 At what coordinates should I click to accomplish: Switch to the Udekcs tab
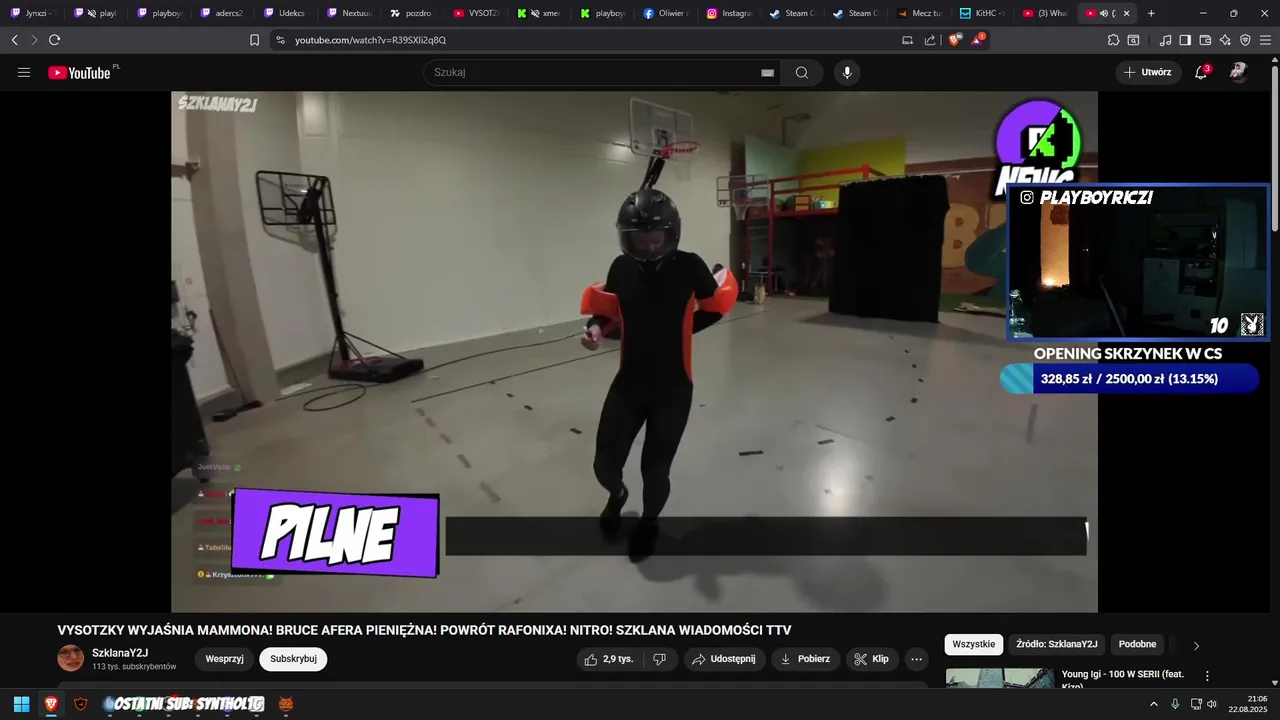285,13
